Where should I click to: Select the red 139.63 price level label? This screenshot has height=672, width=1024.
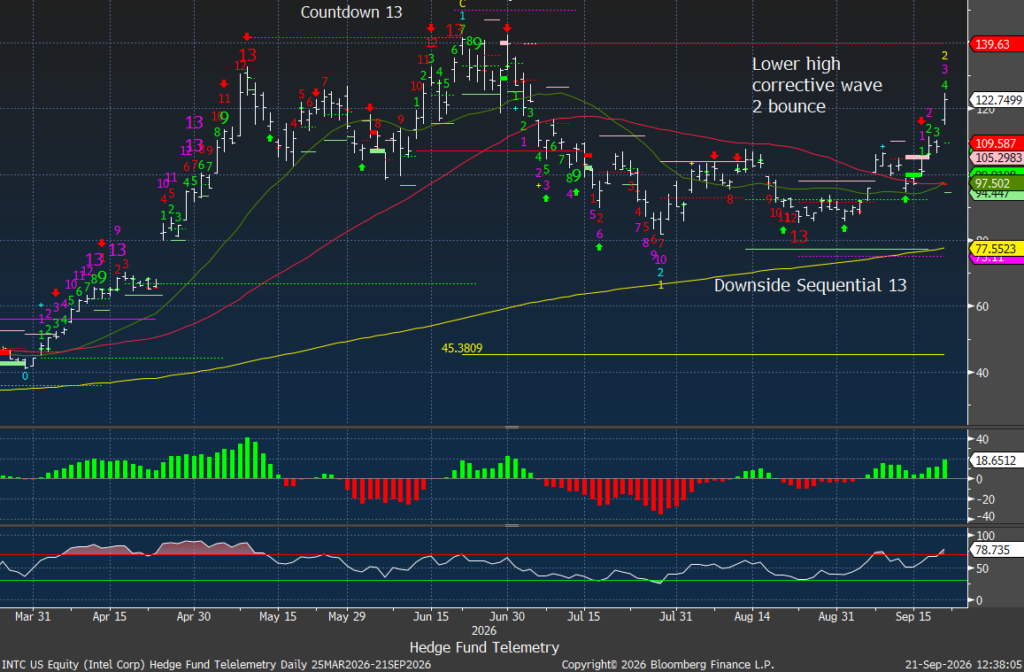point(993,44)
